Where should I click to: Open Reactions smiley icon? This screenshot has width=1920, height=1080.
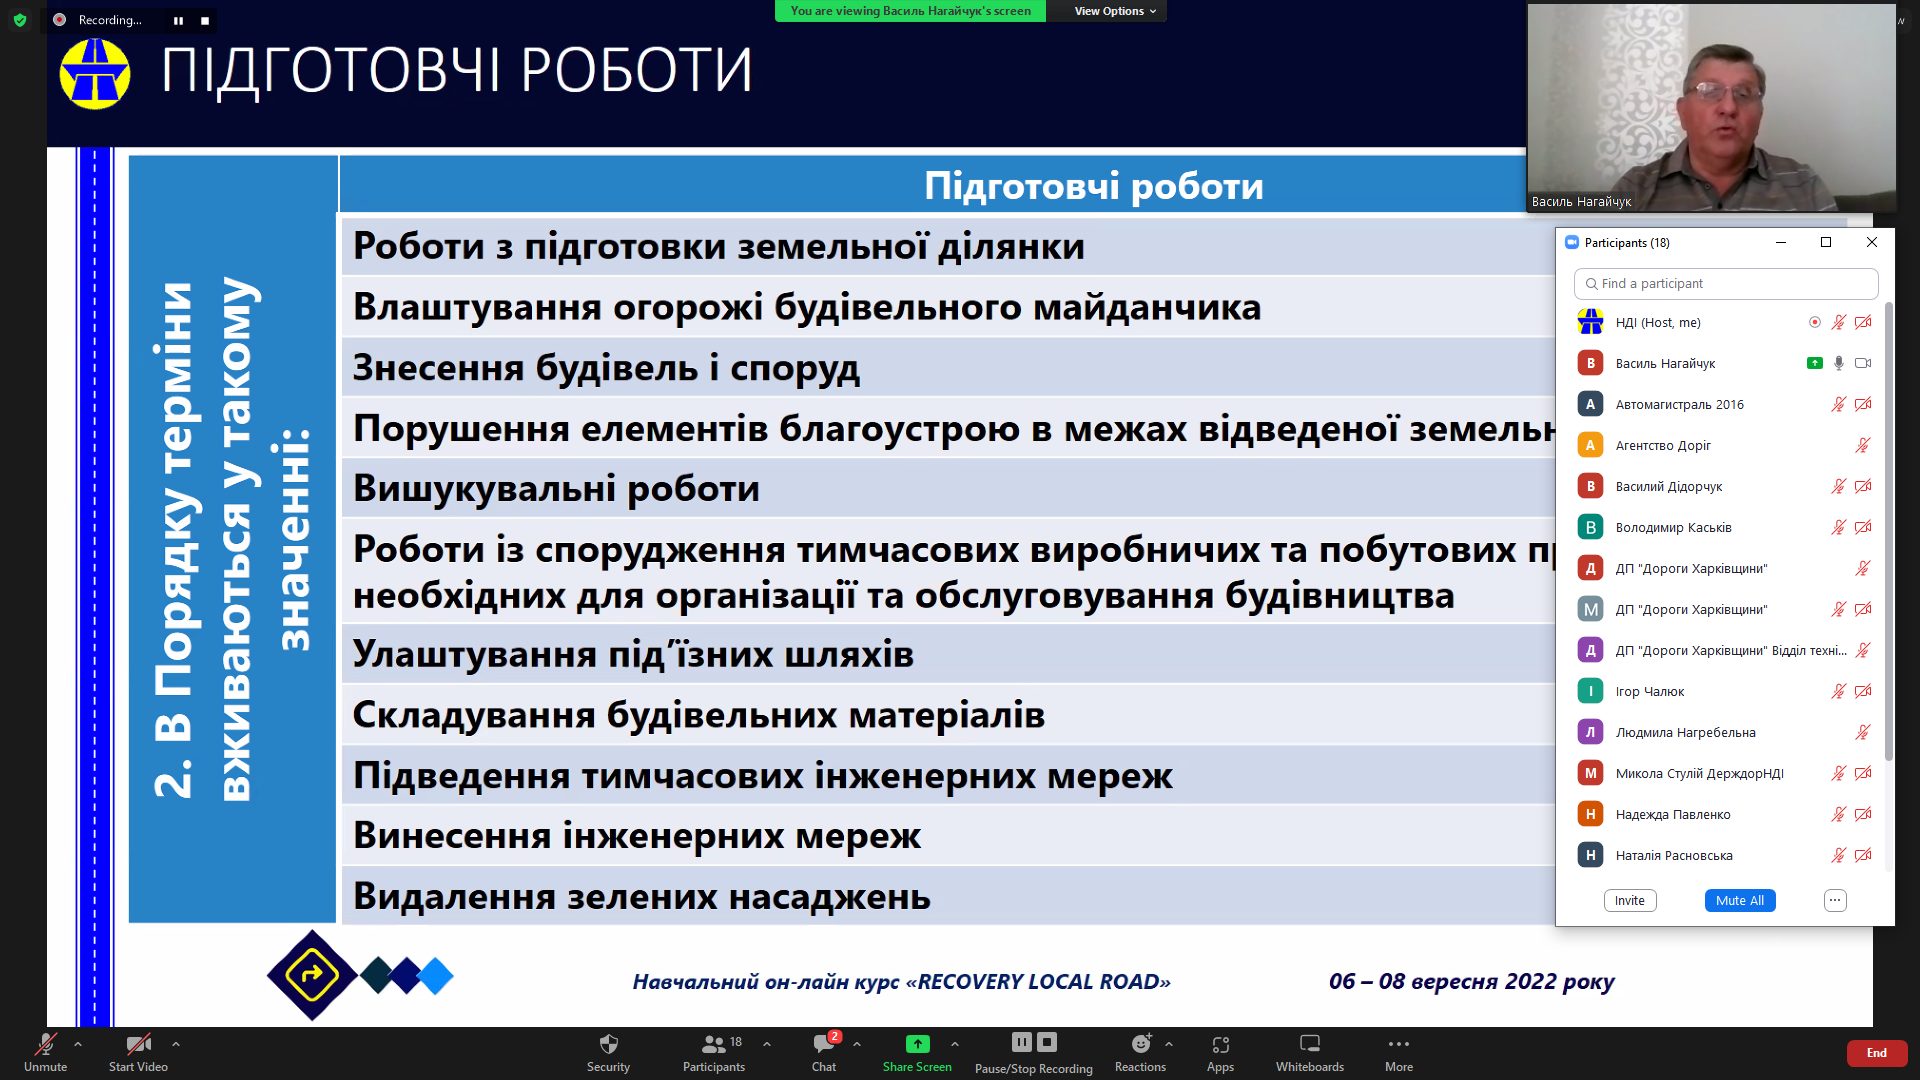pyautogui.click(x=1140, y=1044)
